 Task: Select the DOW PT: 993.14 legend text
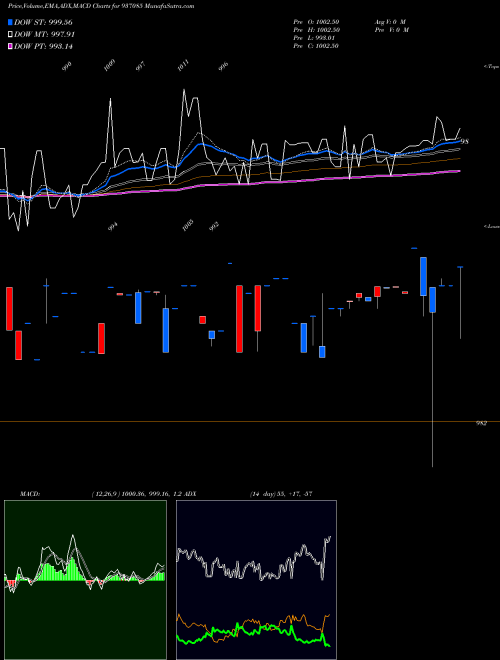[43, 46]
